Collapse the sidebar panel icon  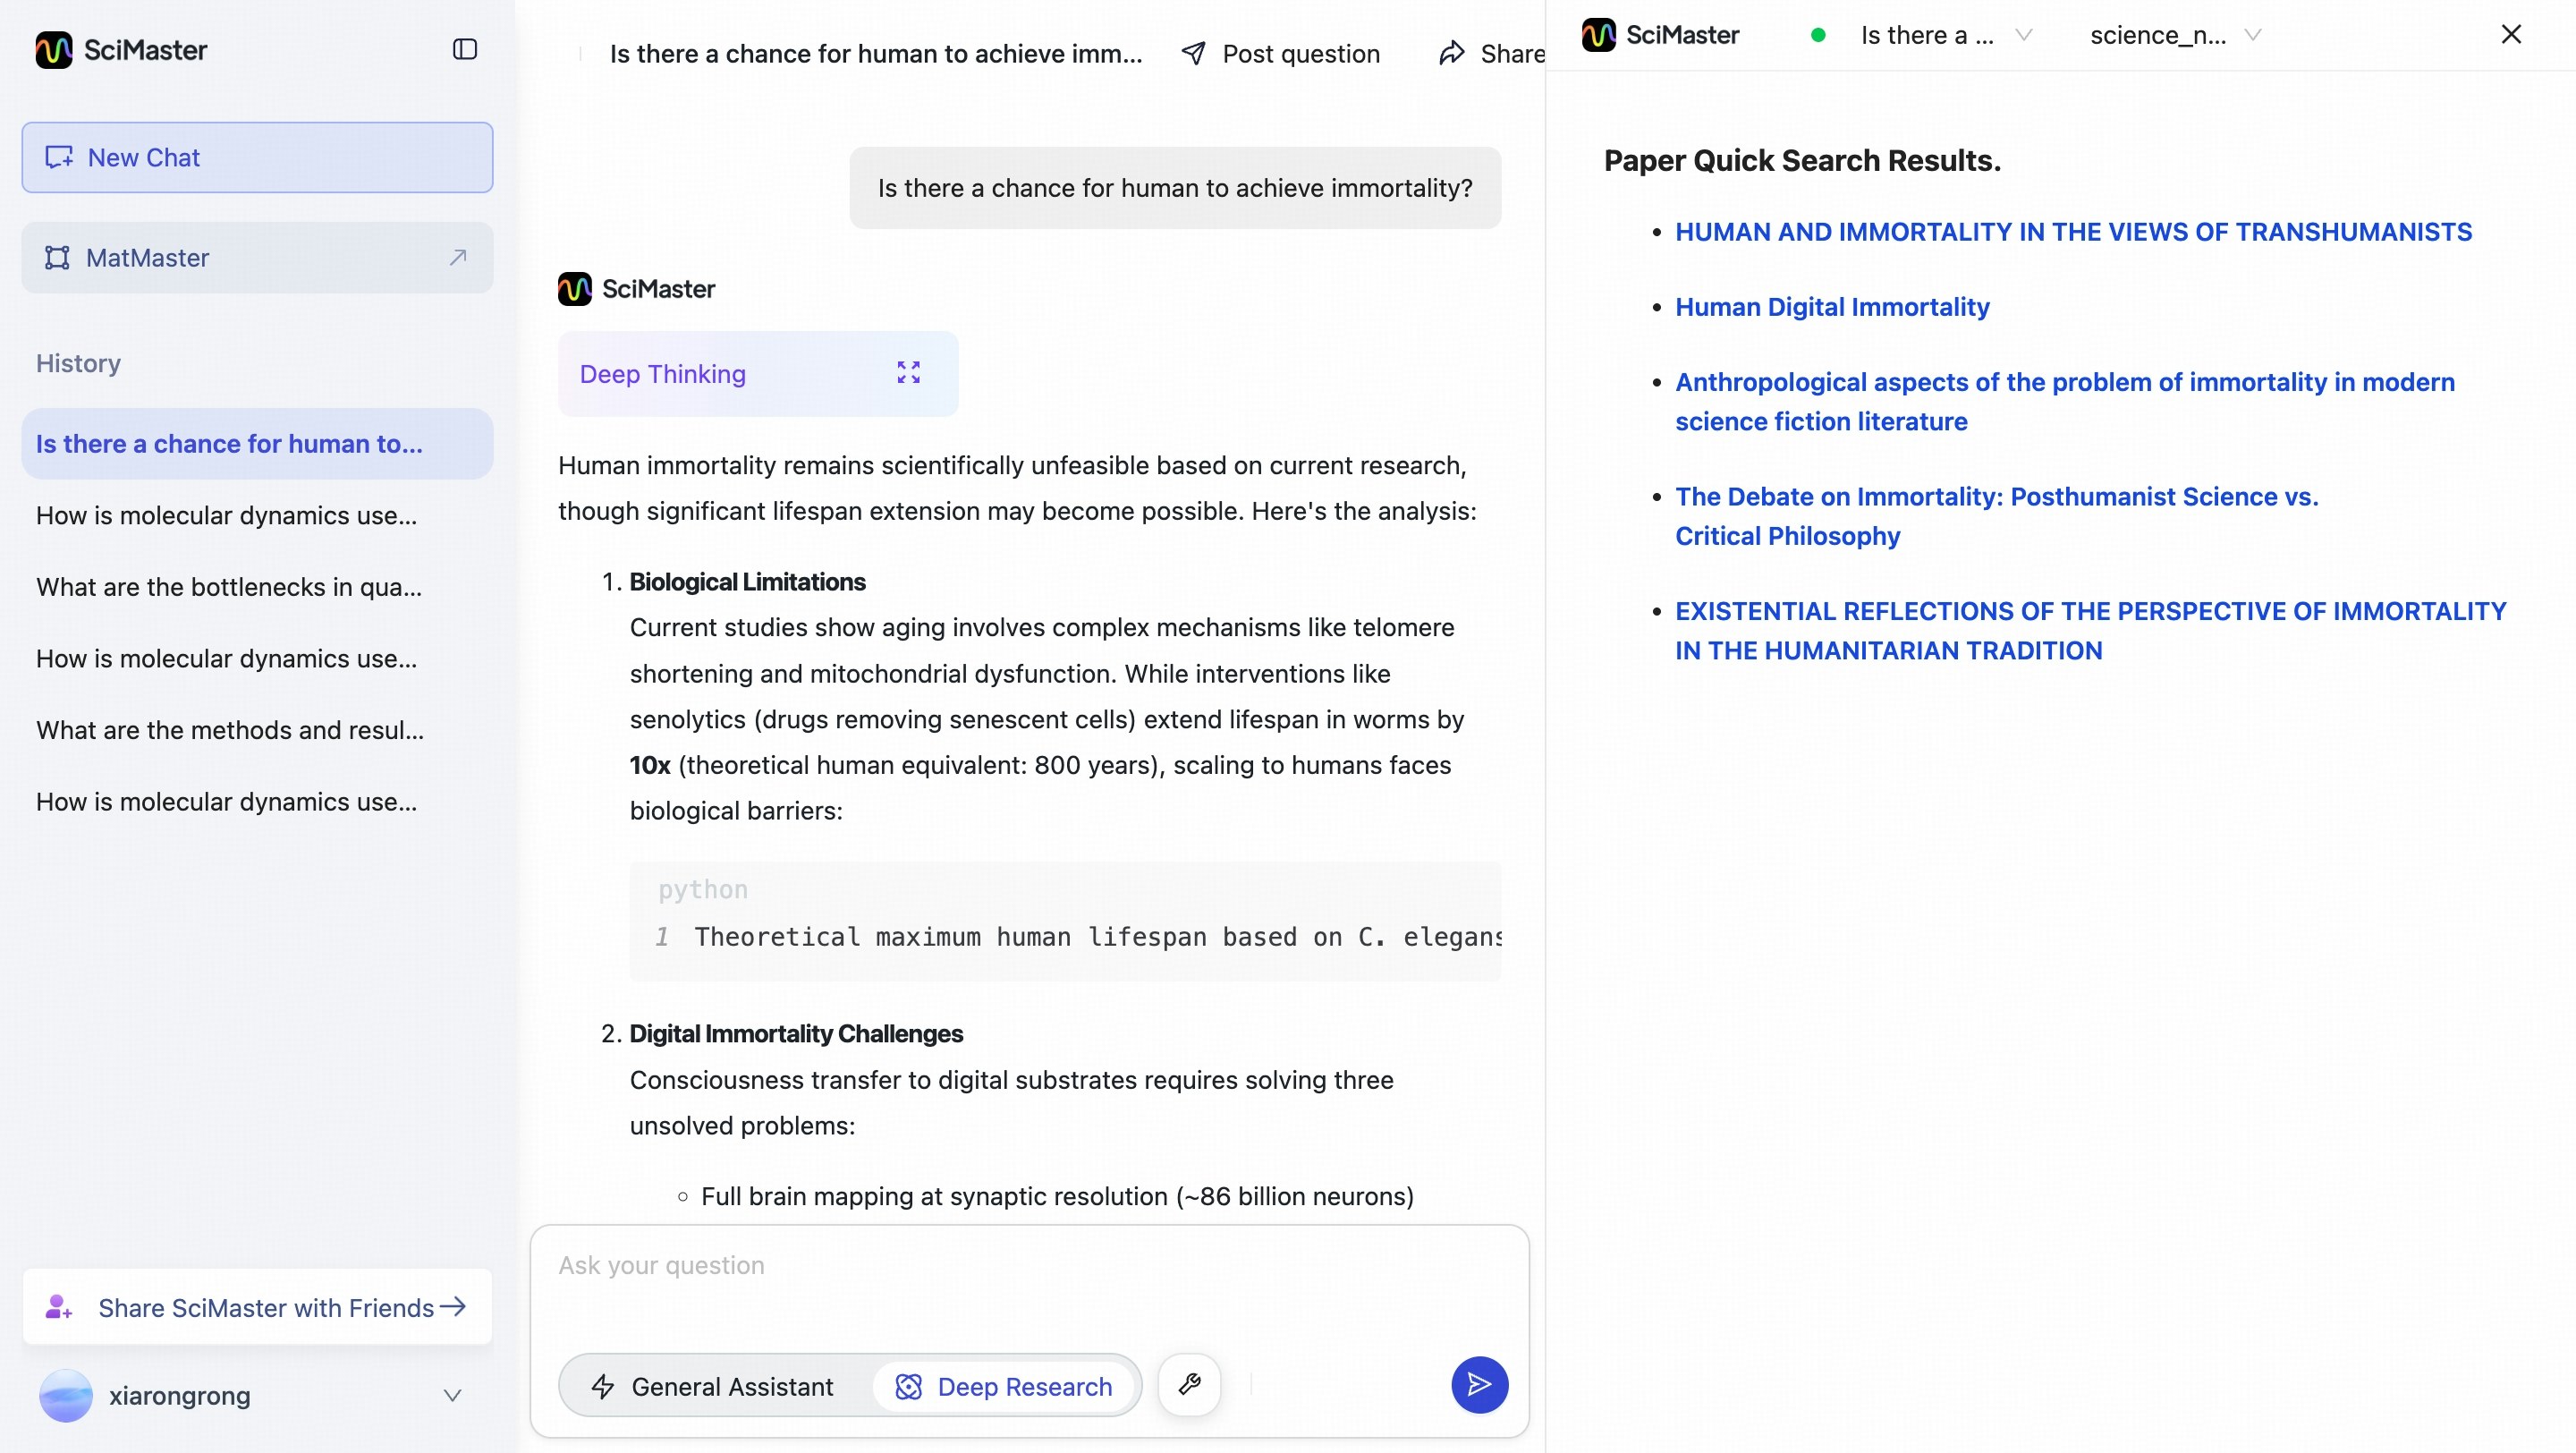click(x=464, y=49)
